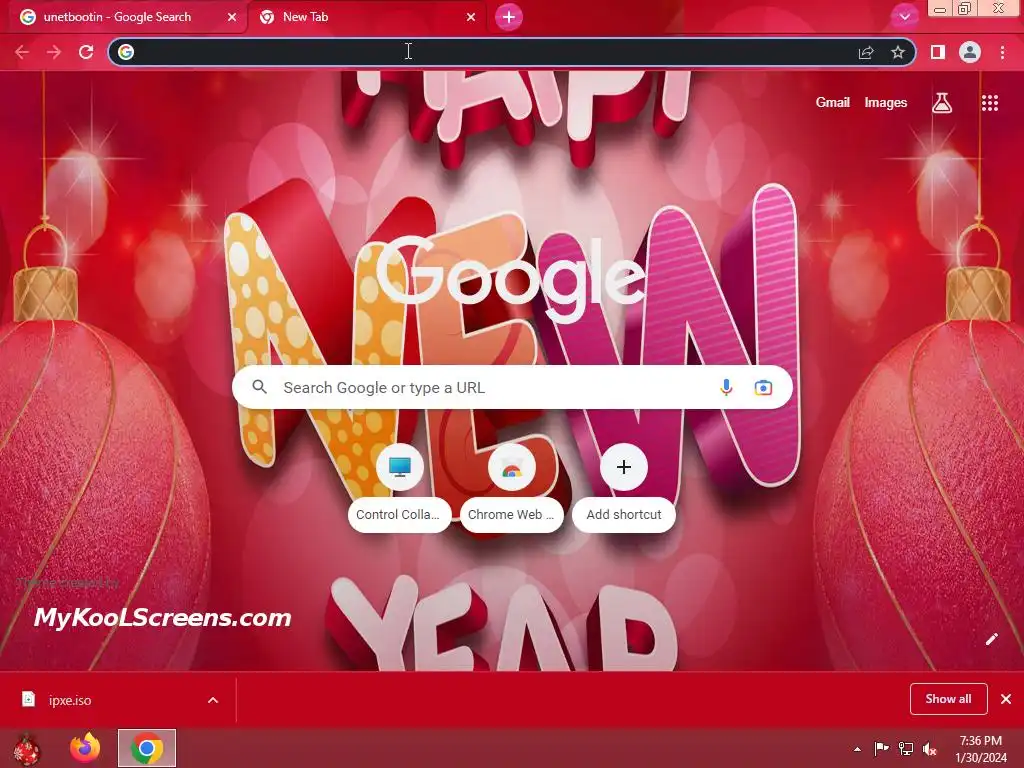The width and height of the screenshot is (1024, 768).
Task: Search by image with Google Lens camera
Action: (x=763, y=388)
